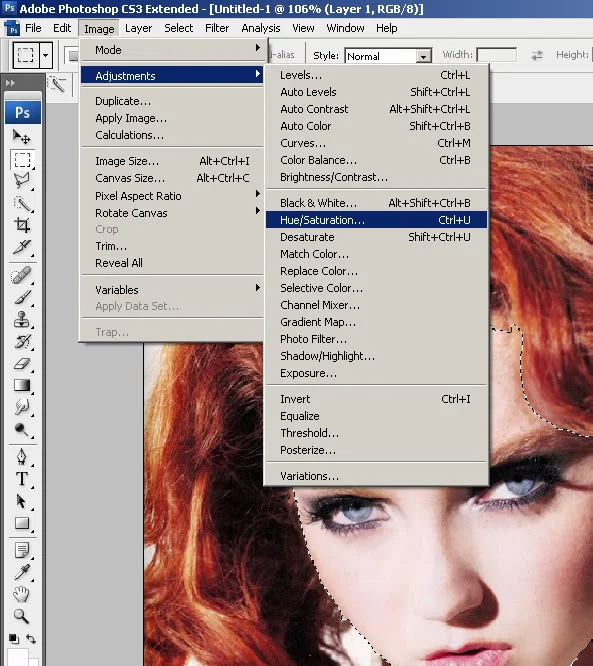The image size is (593, 666).
Task: Click the Ps logo atop toolbox
Action: tap(23, 113)
